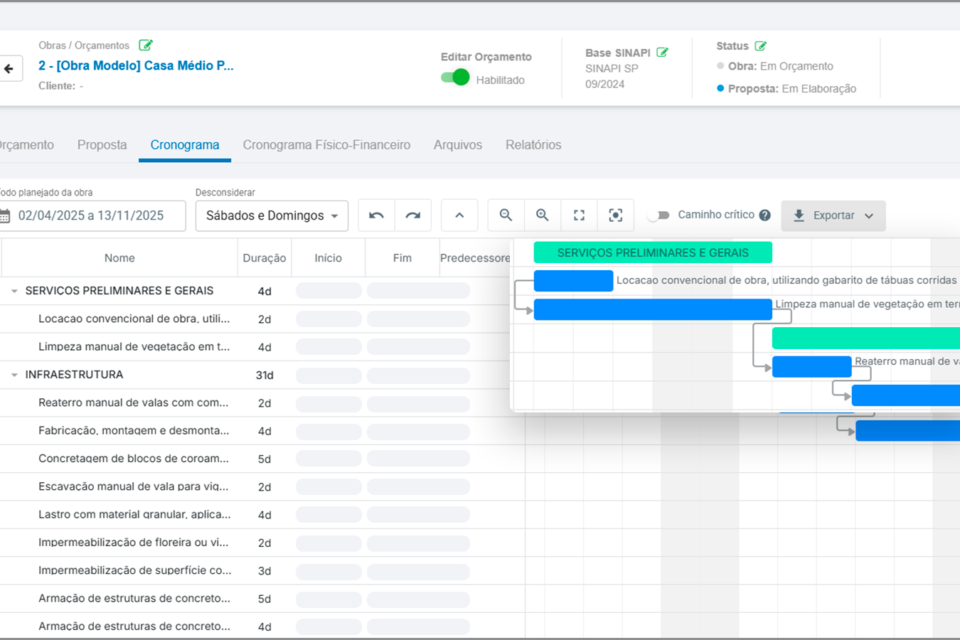Open the [Obra Modelo] Casa Médio project link
This screenshot has width=960, height=640.
tap(136, 66)
